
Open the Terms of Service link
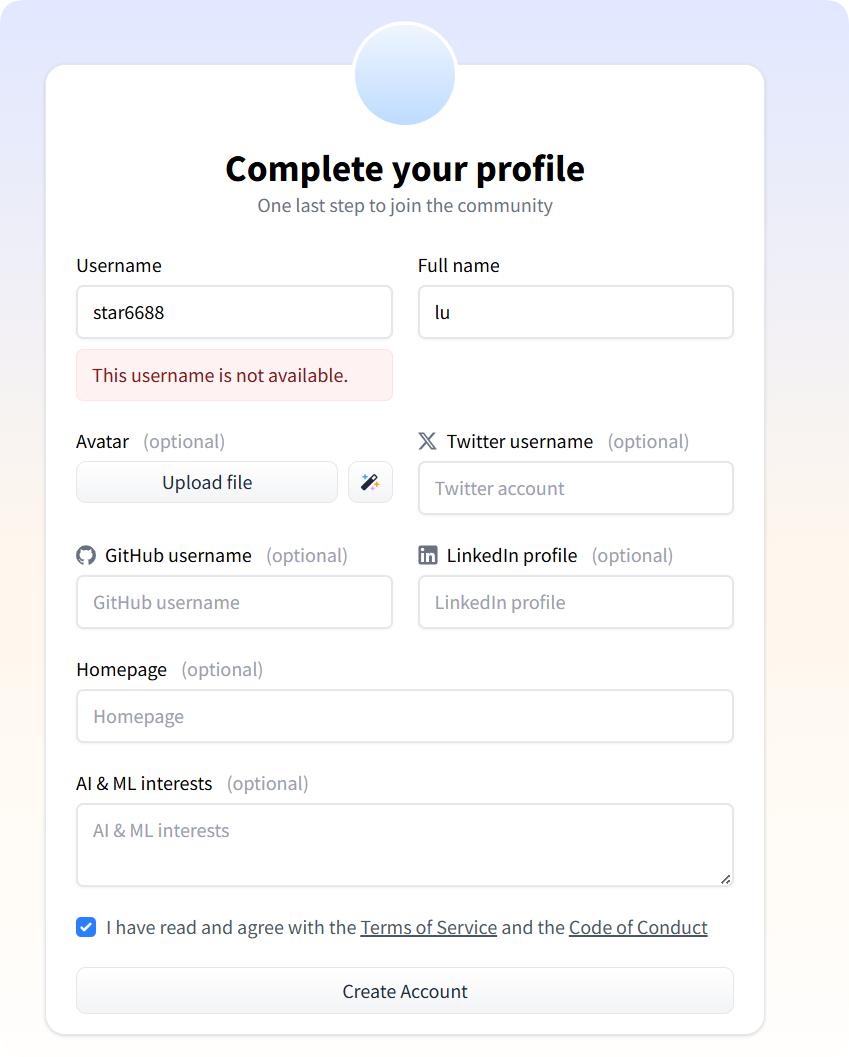428,927
